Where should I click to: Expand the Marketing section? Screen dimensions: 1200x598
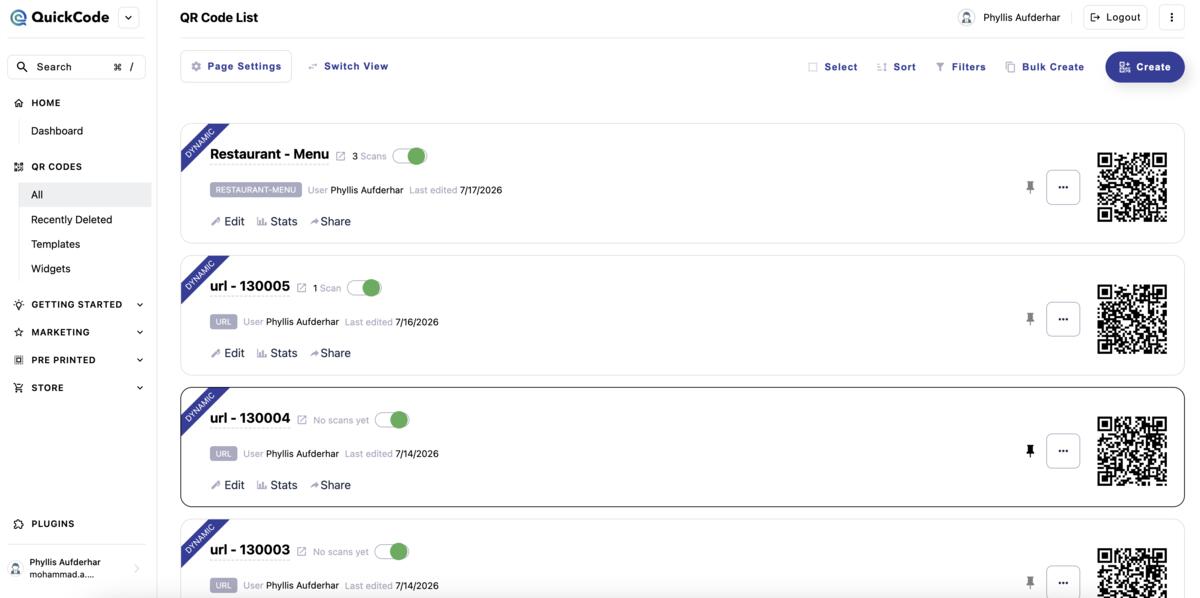[x=78, y=332]
